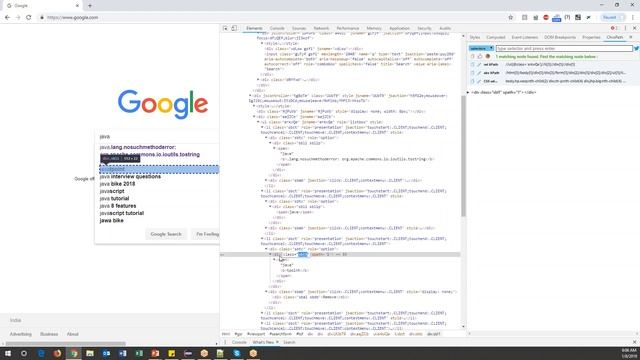The height and width of the screenshot is (360, 640).
Task: Open the About footer link
Action: click(73, 334)
